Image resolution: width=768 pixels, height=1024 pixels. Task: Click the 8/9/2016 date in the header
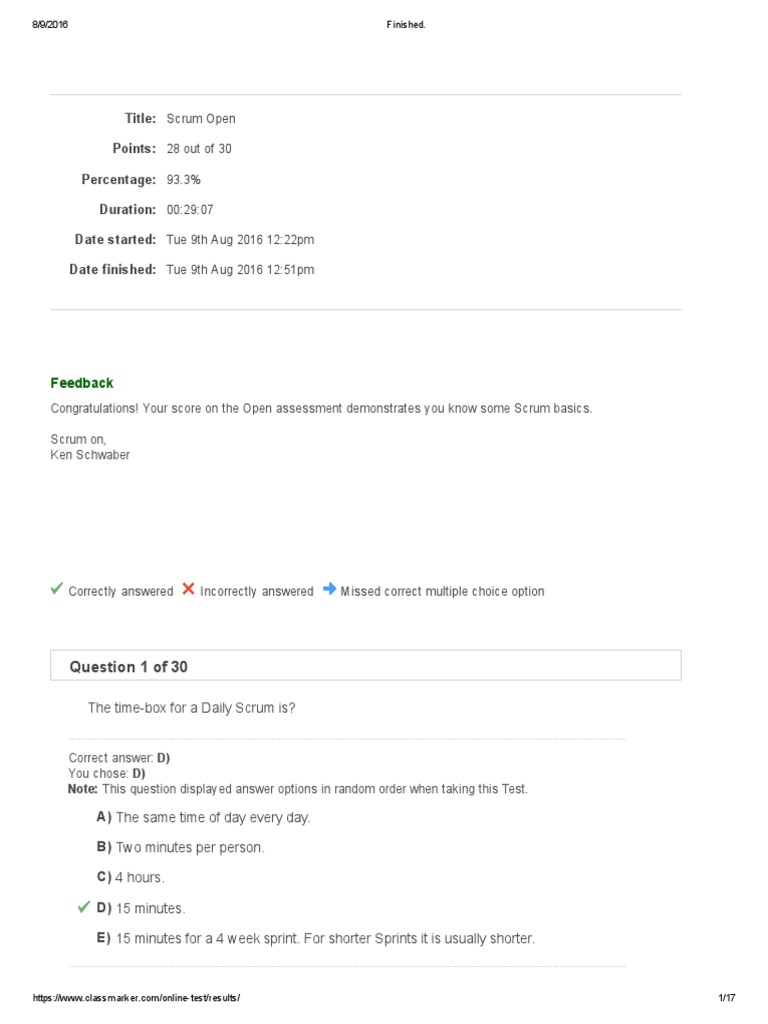(x=49, y=25)
